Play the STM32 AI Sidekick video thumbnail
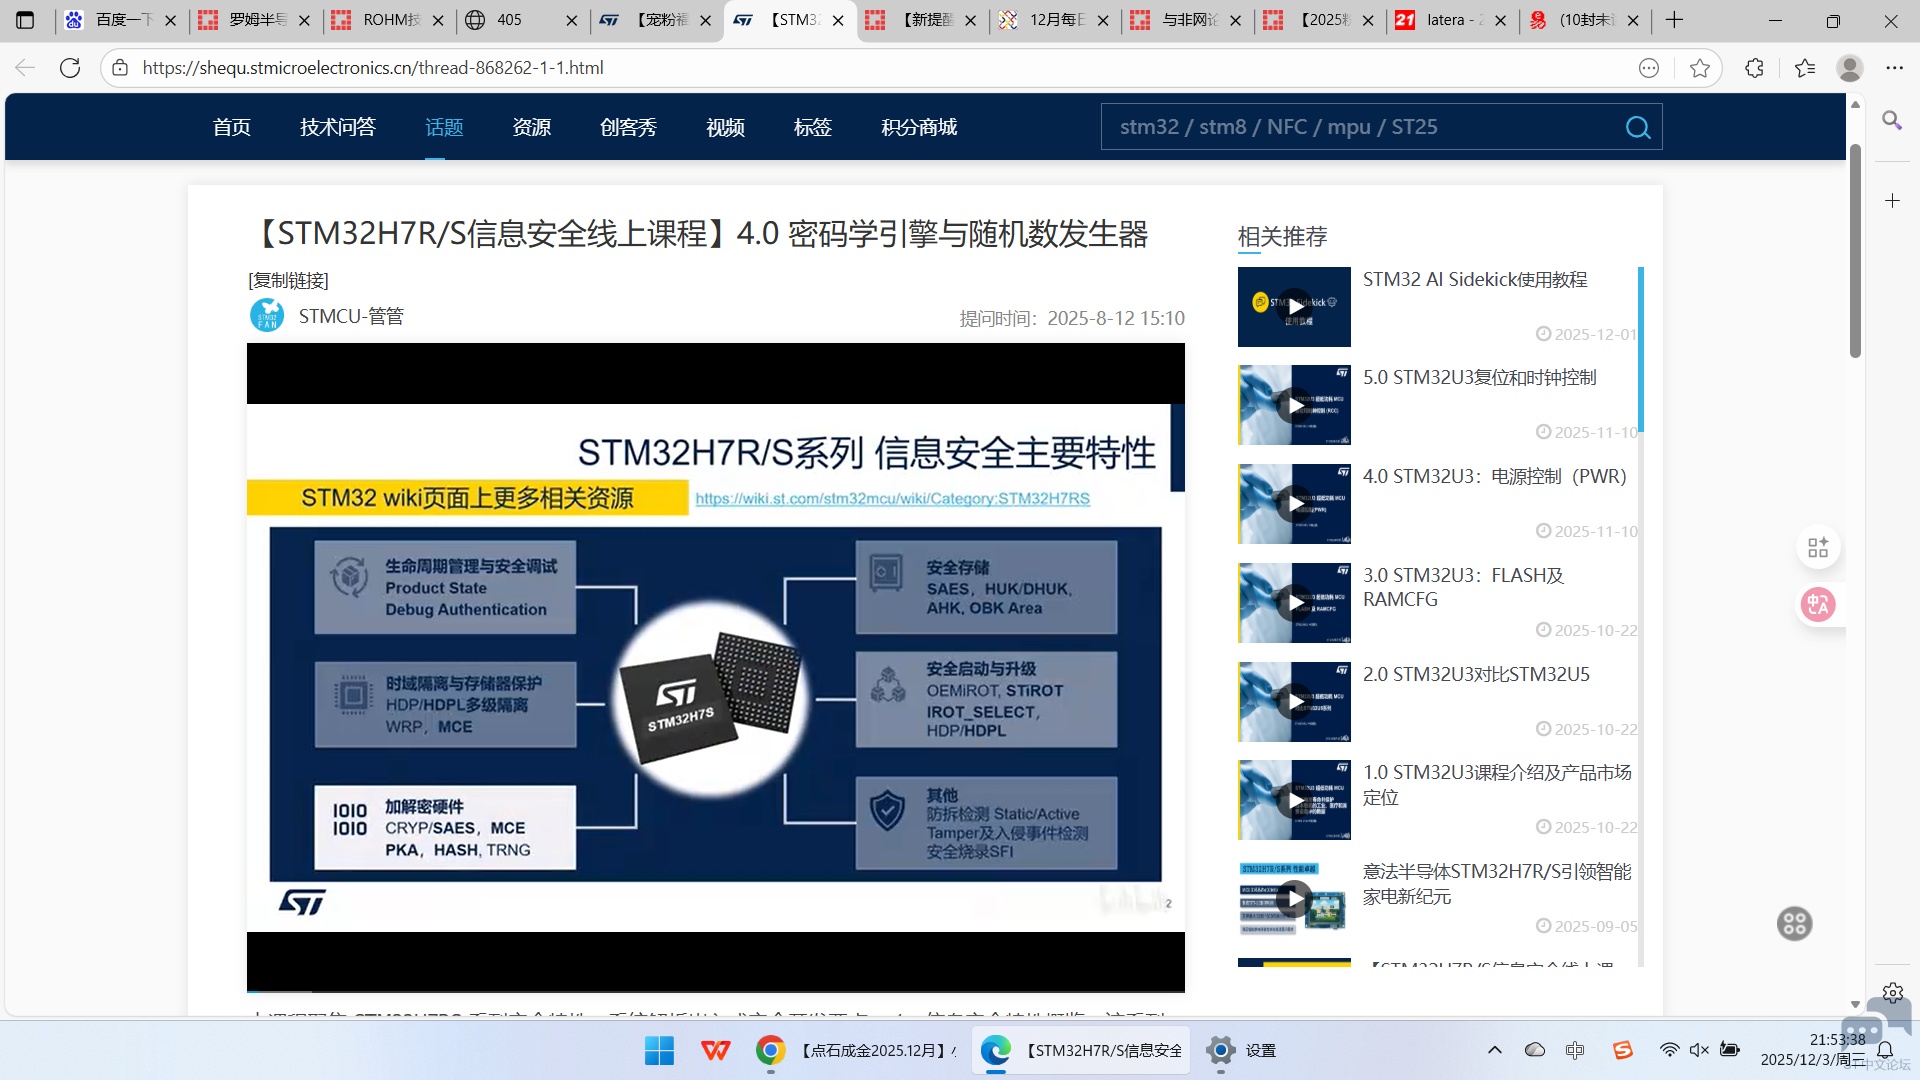1920x1080 pixels. (x=1294, y=306)
